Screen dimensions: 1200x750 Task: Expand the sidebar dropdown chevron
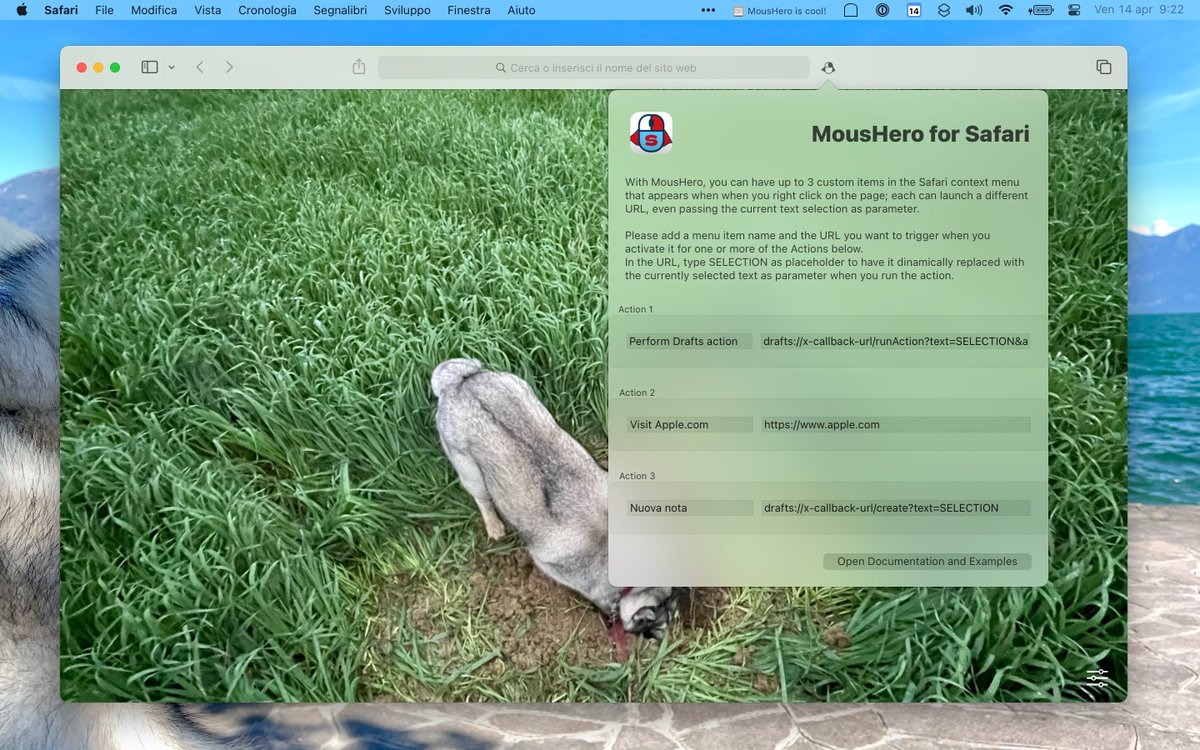[x=171, y=67]
